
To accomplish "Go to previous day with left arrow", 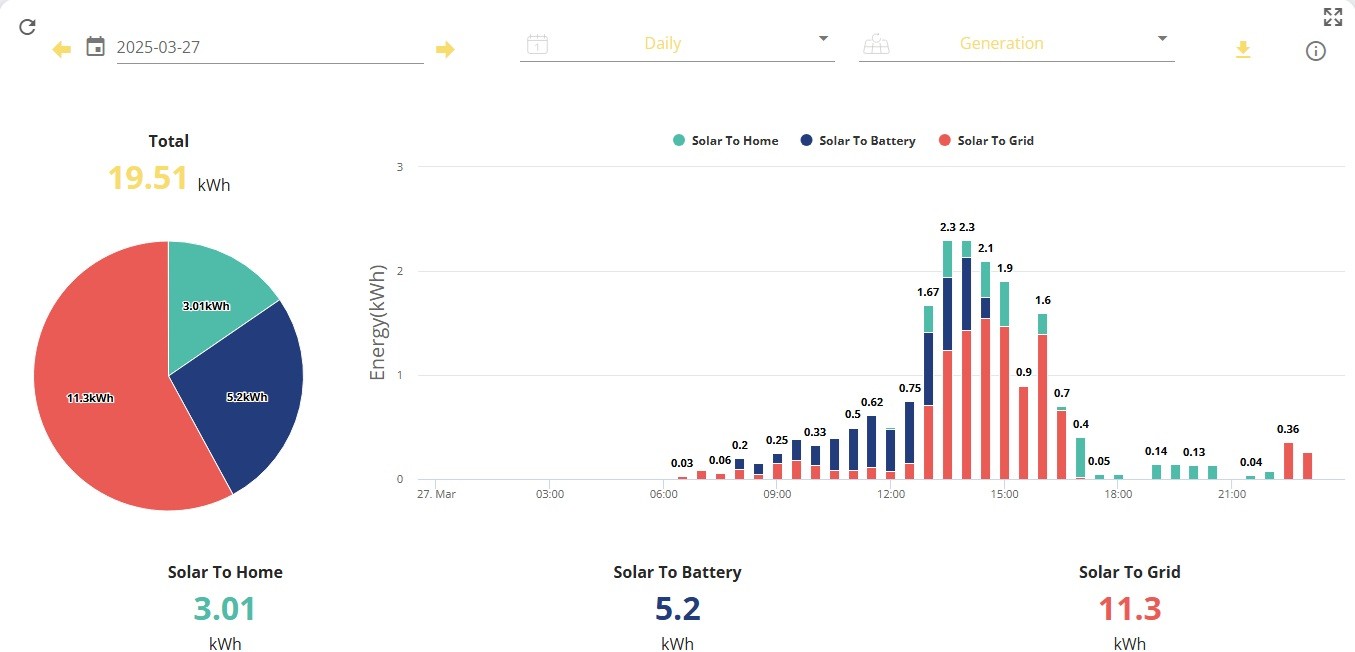I will click(x=62, y=49).
